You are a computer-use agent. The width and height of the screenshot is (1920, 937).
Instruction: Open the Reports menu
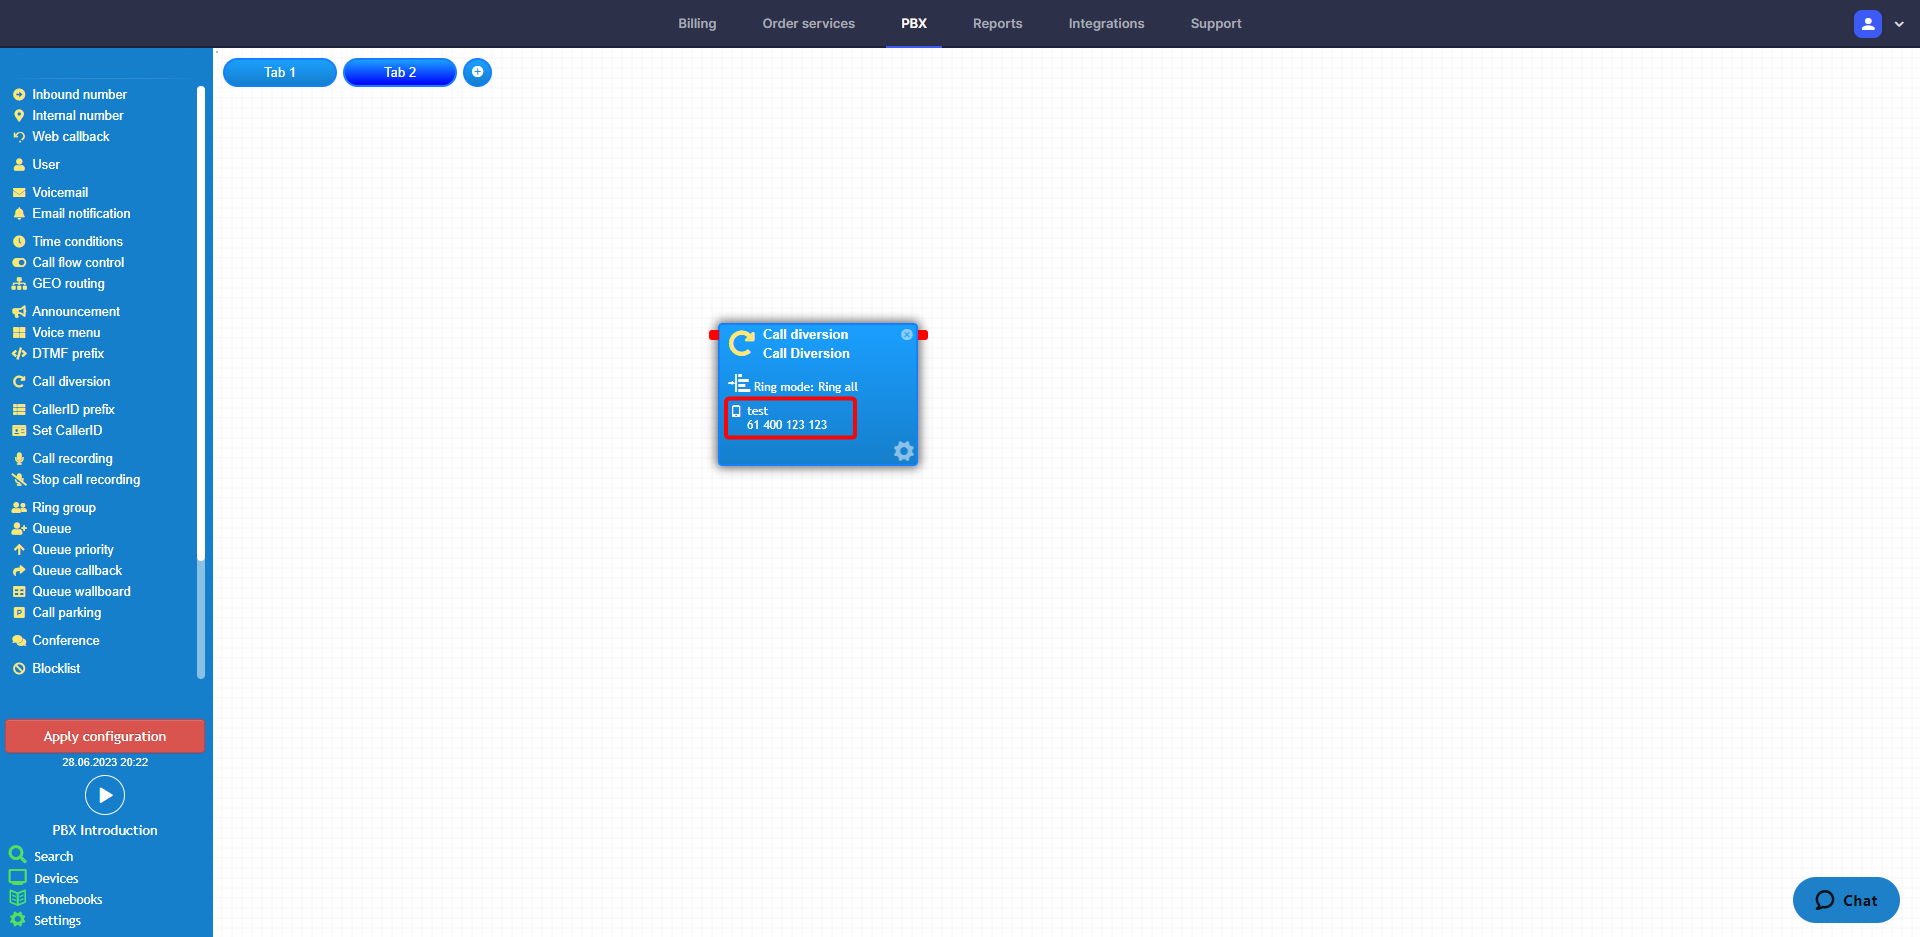pyautogui.click(x=997, y=24)
